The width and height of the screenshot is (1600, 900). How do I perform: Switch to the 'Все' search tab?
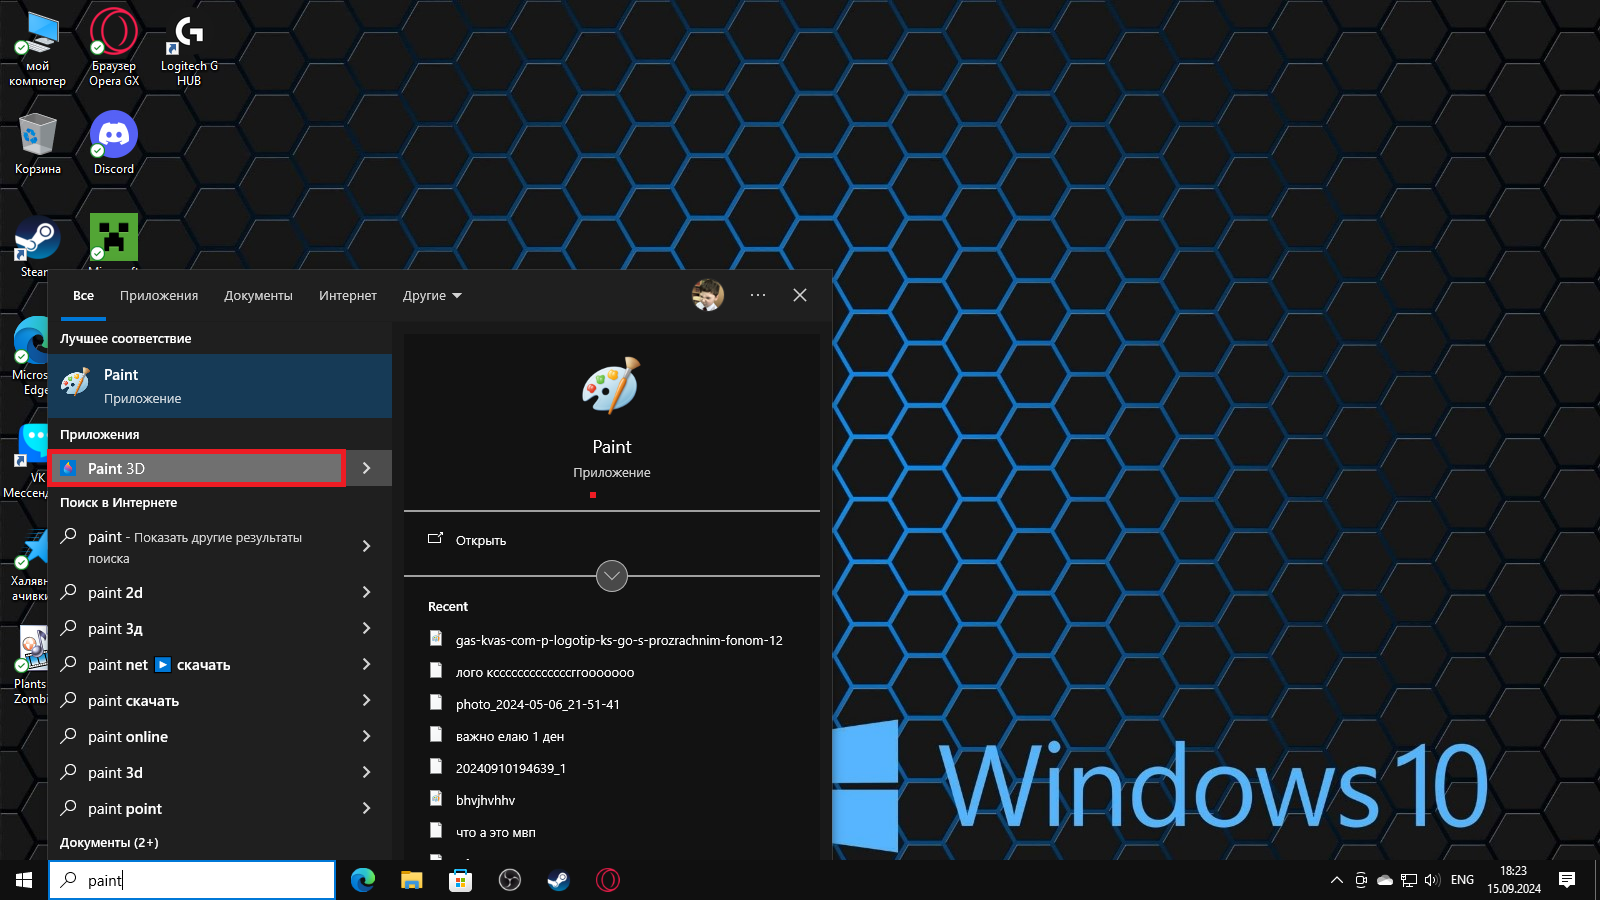coord(84,296)
